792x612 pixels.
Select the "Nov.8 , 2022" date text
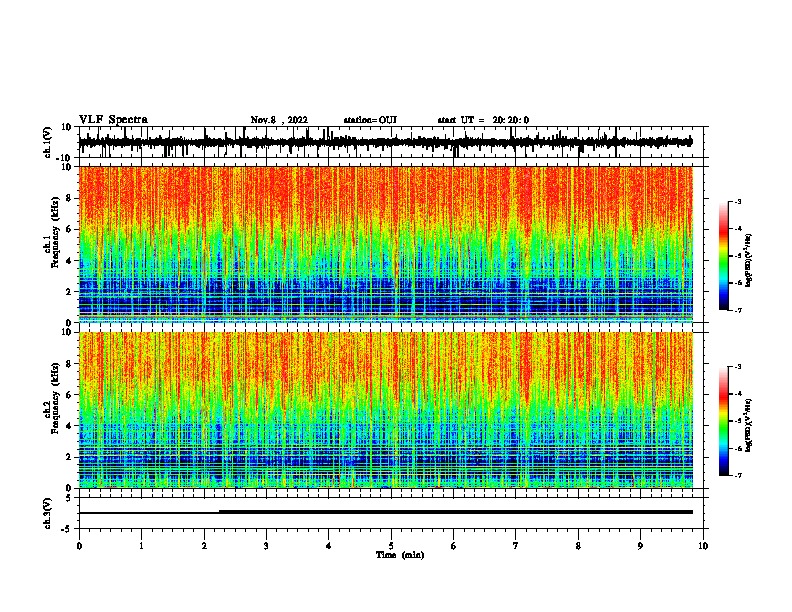pos(279,120)
